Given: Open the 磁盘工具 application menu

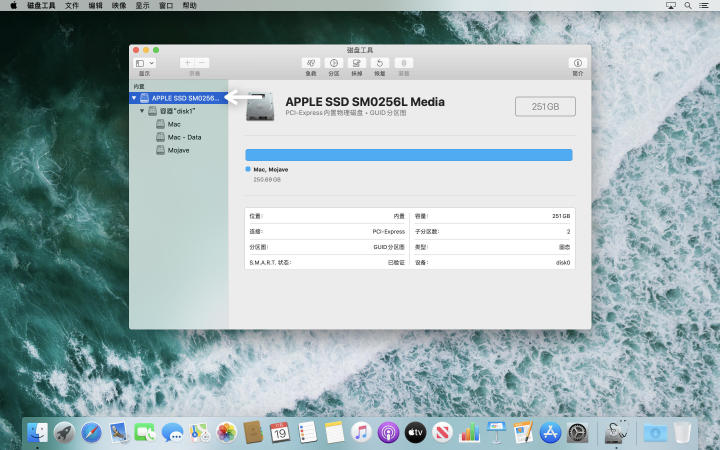Looking at the screenshot, I should coord(41,6).
